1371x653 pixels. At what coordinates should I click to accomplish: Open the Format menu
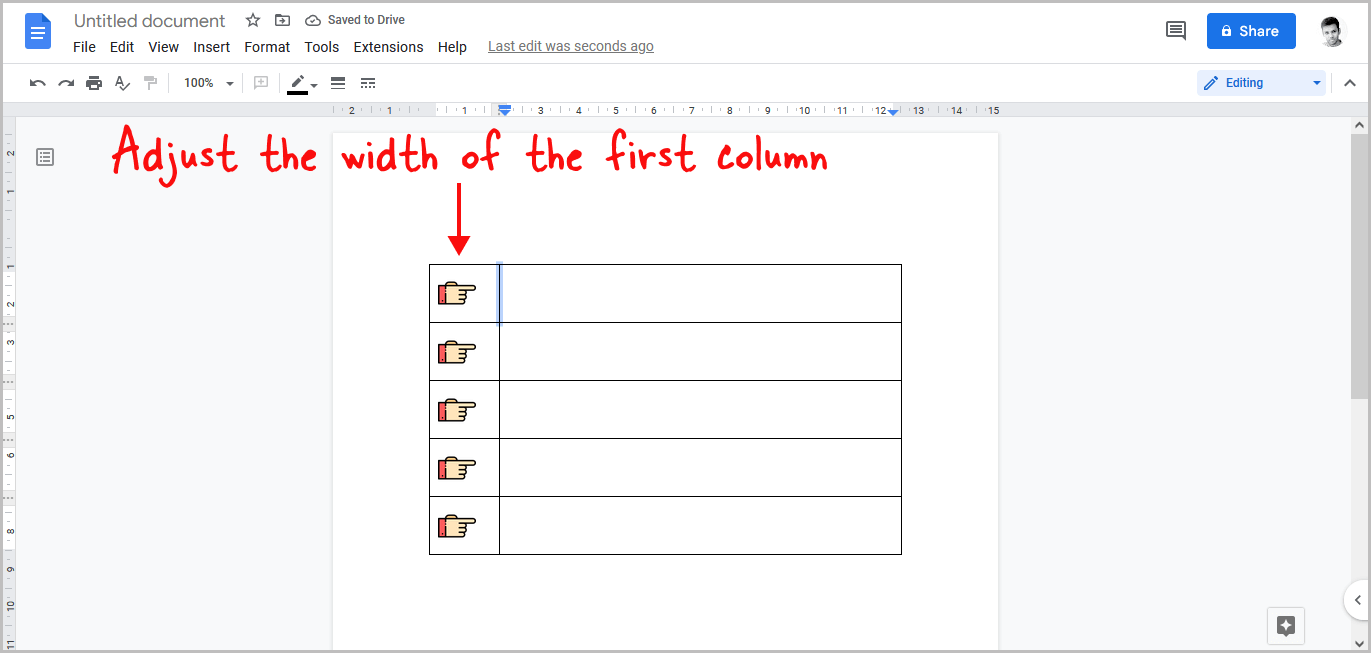coord(267,46)
